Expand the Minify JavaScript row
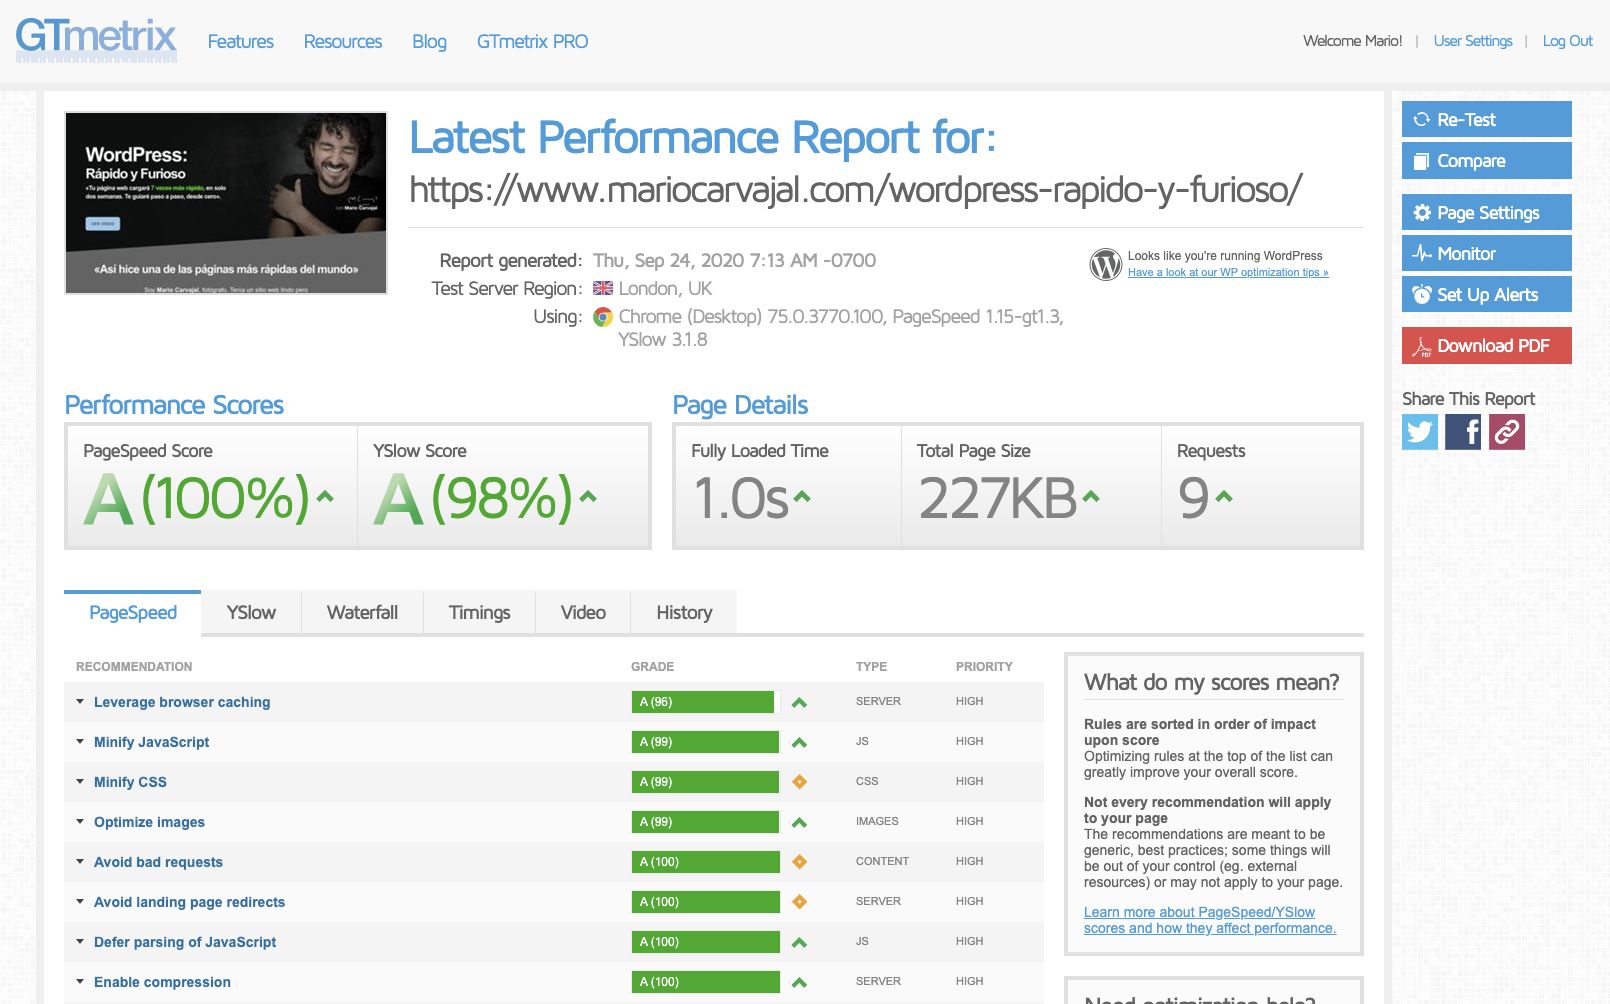The height and width of the screenshot is (1004, 1610). pos(151,742)
